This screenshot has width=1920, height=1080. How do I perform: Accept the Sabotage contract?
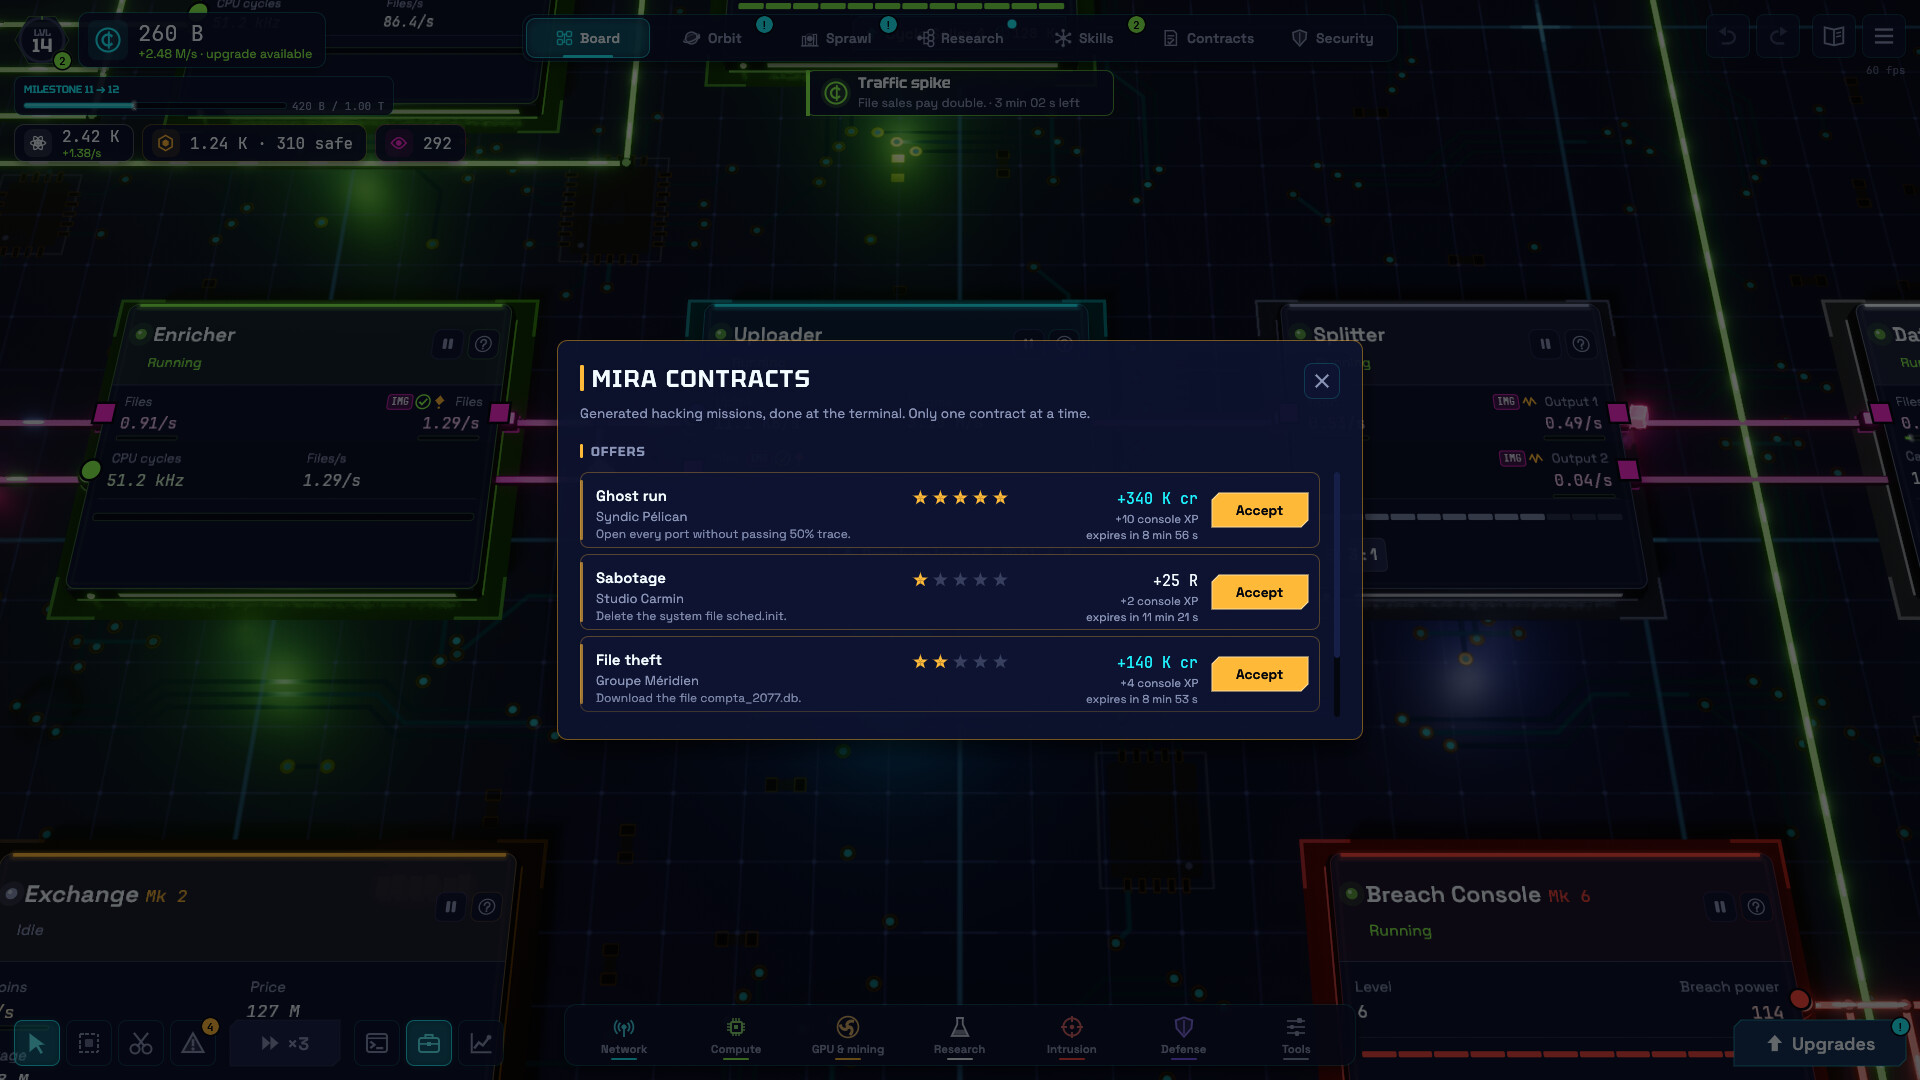coord(1259,592)
